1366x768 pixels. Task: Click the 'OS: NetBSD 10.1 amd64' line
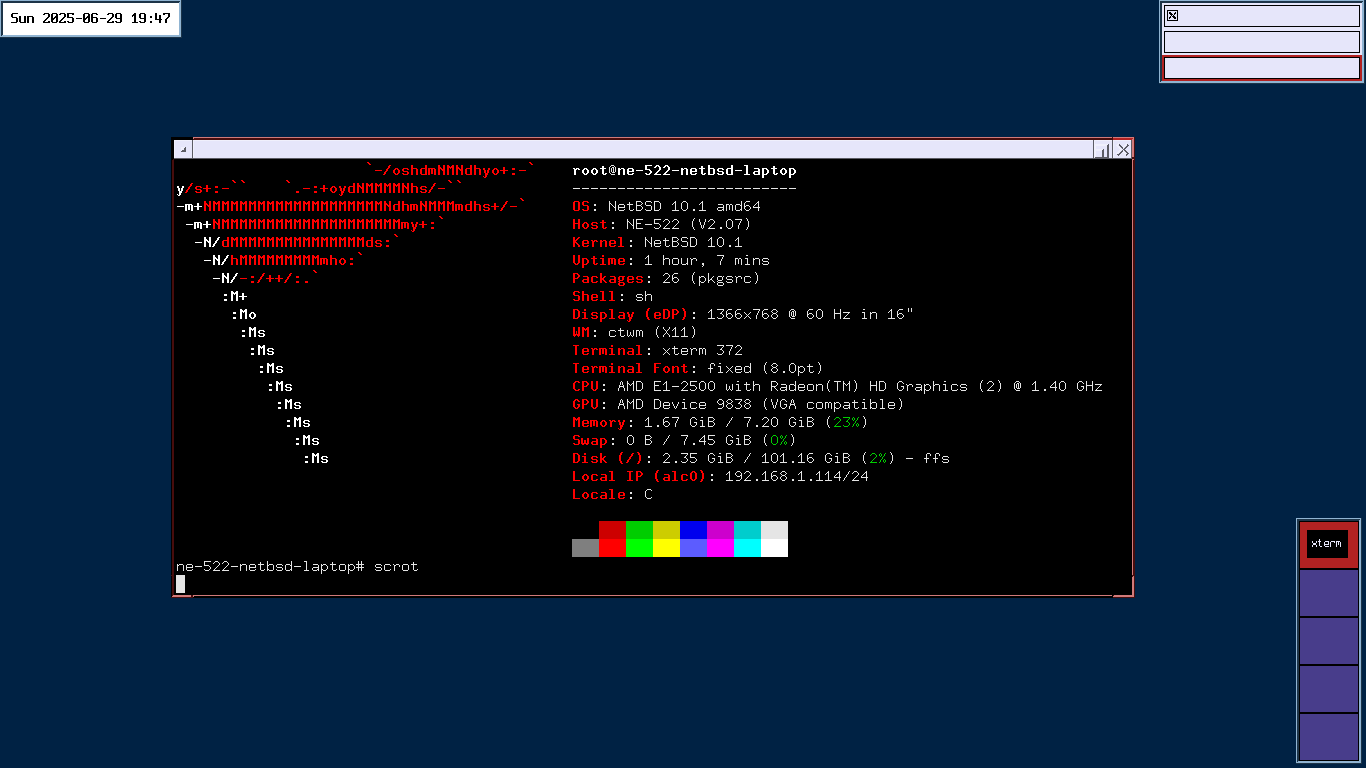click(x=666, y=207)
